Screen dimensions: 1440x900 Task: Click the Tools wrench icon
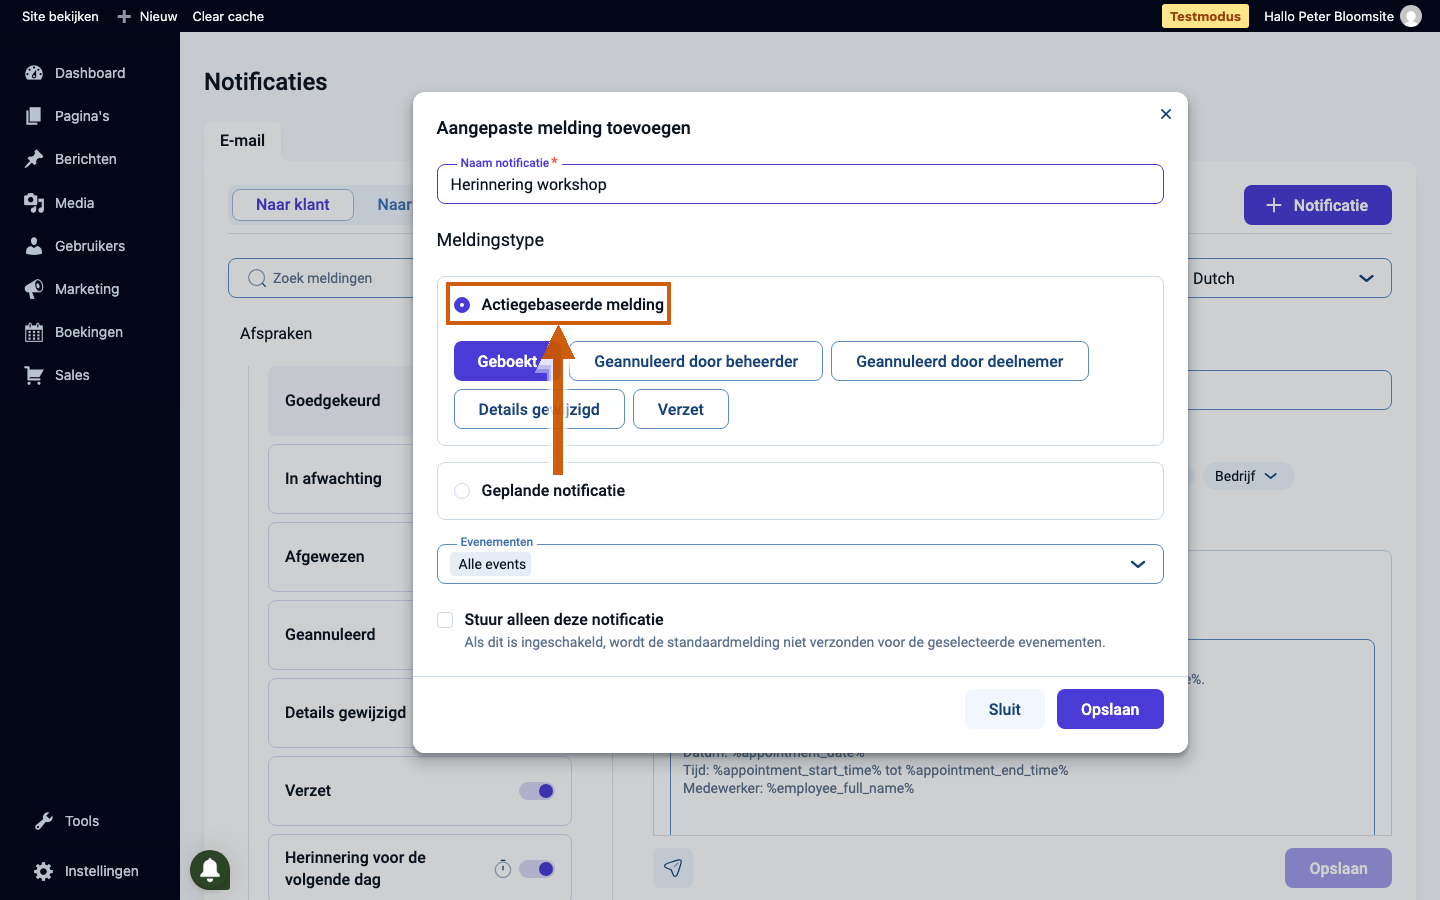pyautogui.click(x=44, y=821)
